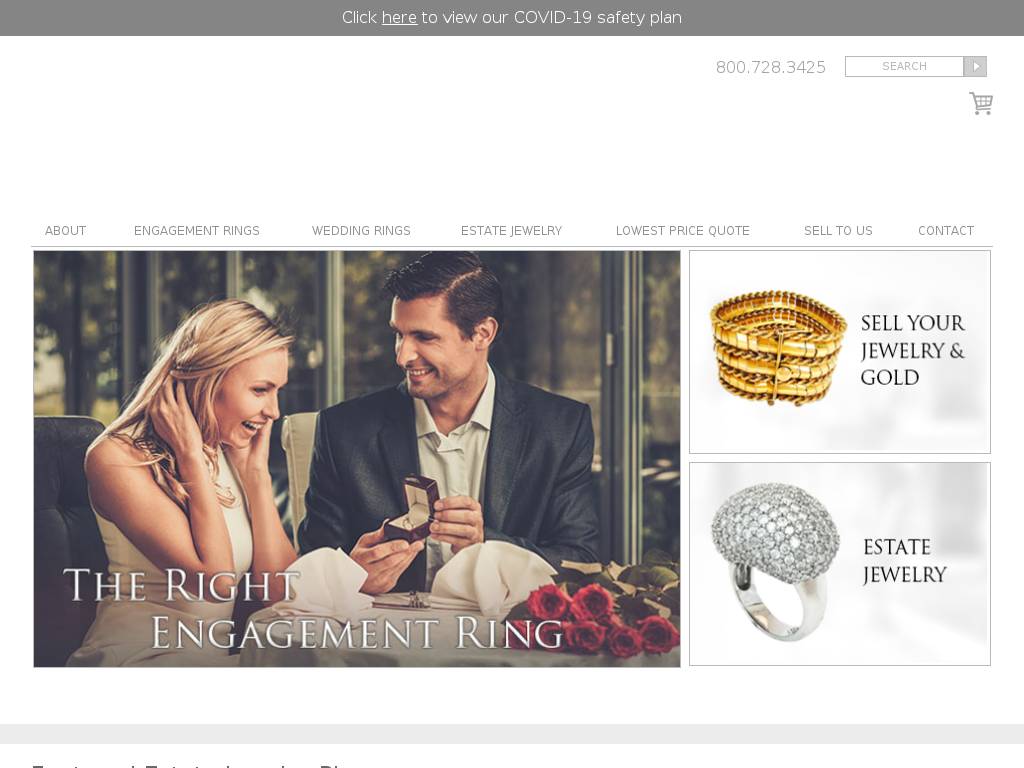The height and width of the screenshot is (768, 1024).
Task: Choose Sell To Us menu item
Action: point(838,231)
